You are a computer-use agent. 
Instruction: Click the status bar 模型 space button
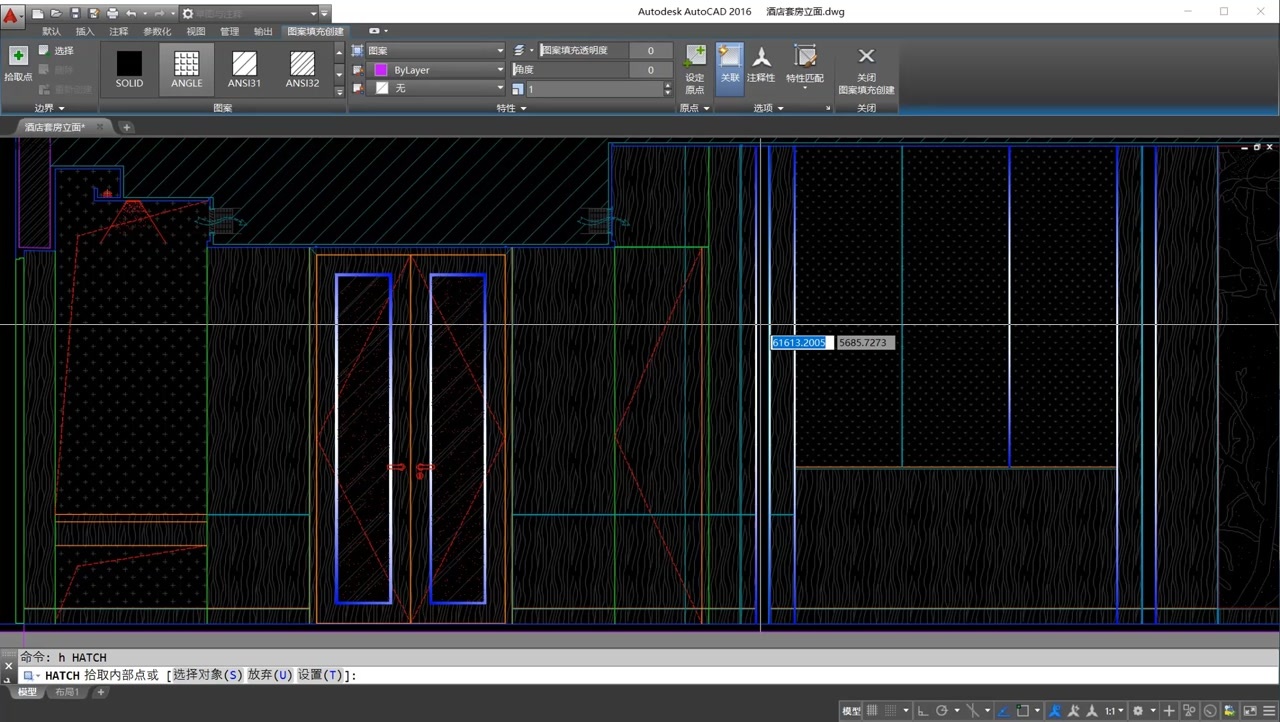[851, 711]
